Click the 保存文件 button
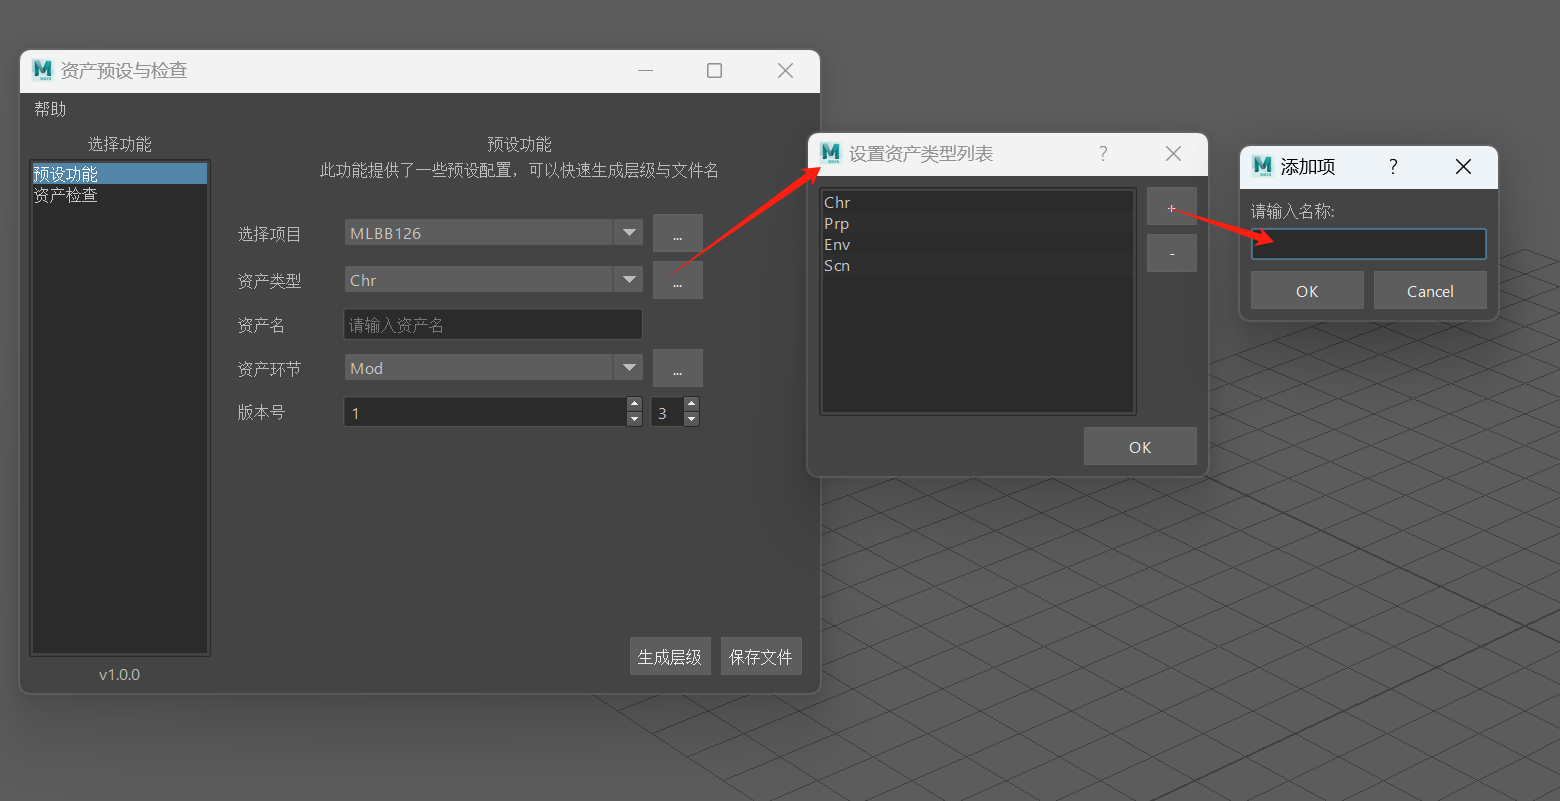Screen dimensions: 1560x801 point(761,657)
